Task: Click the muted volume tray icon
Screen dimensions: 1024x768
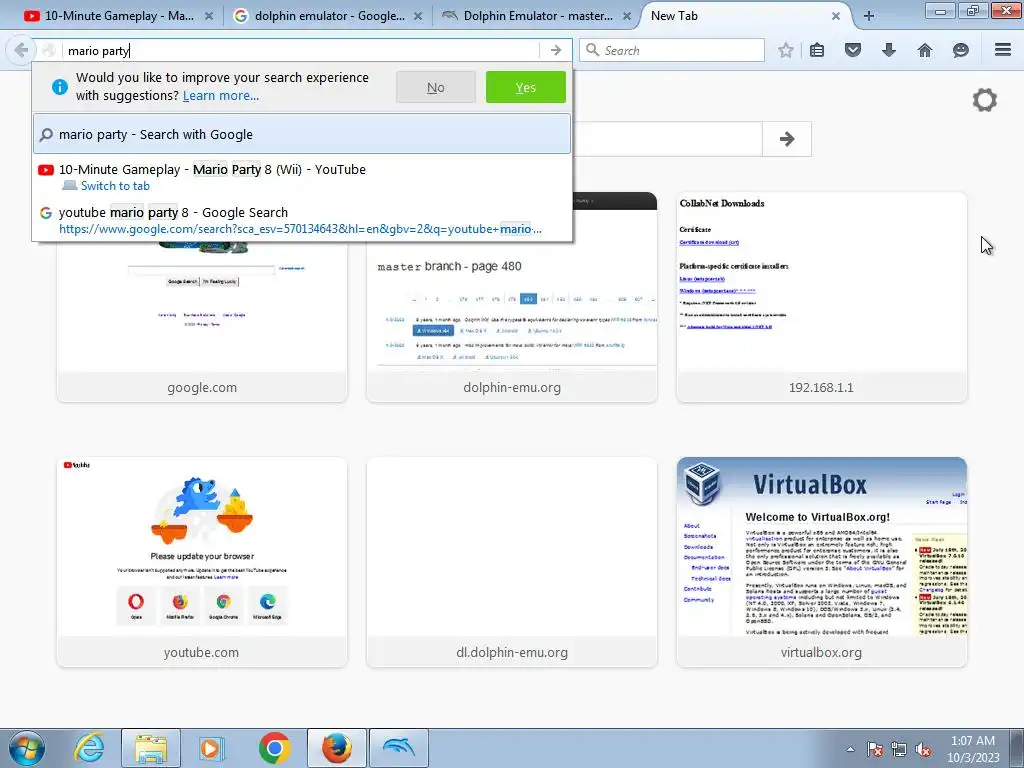Action: (923, 749)
